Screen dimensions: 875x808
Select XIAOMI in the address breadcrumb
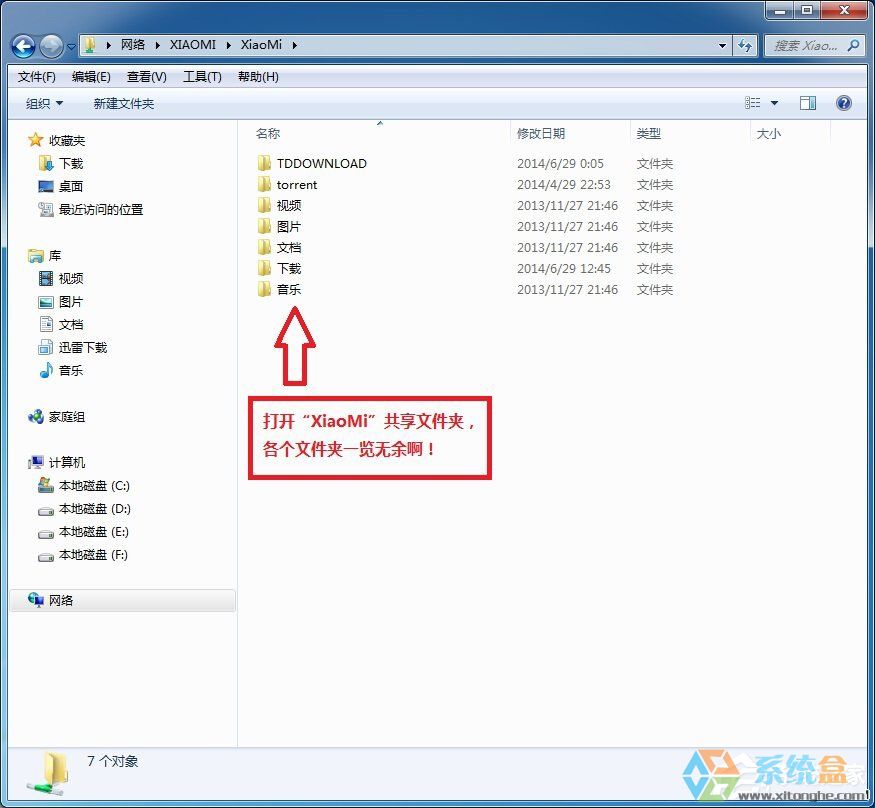pyautogui.click(x=193, y=45)
